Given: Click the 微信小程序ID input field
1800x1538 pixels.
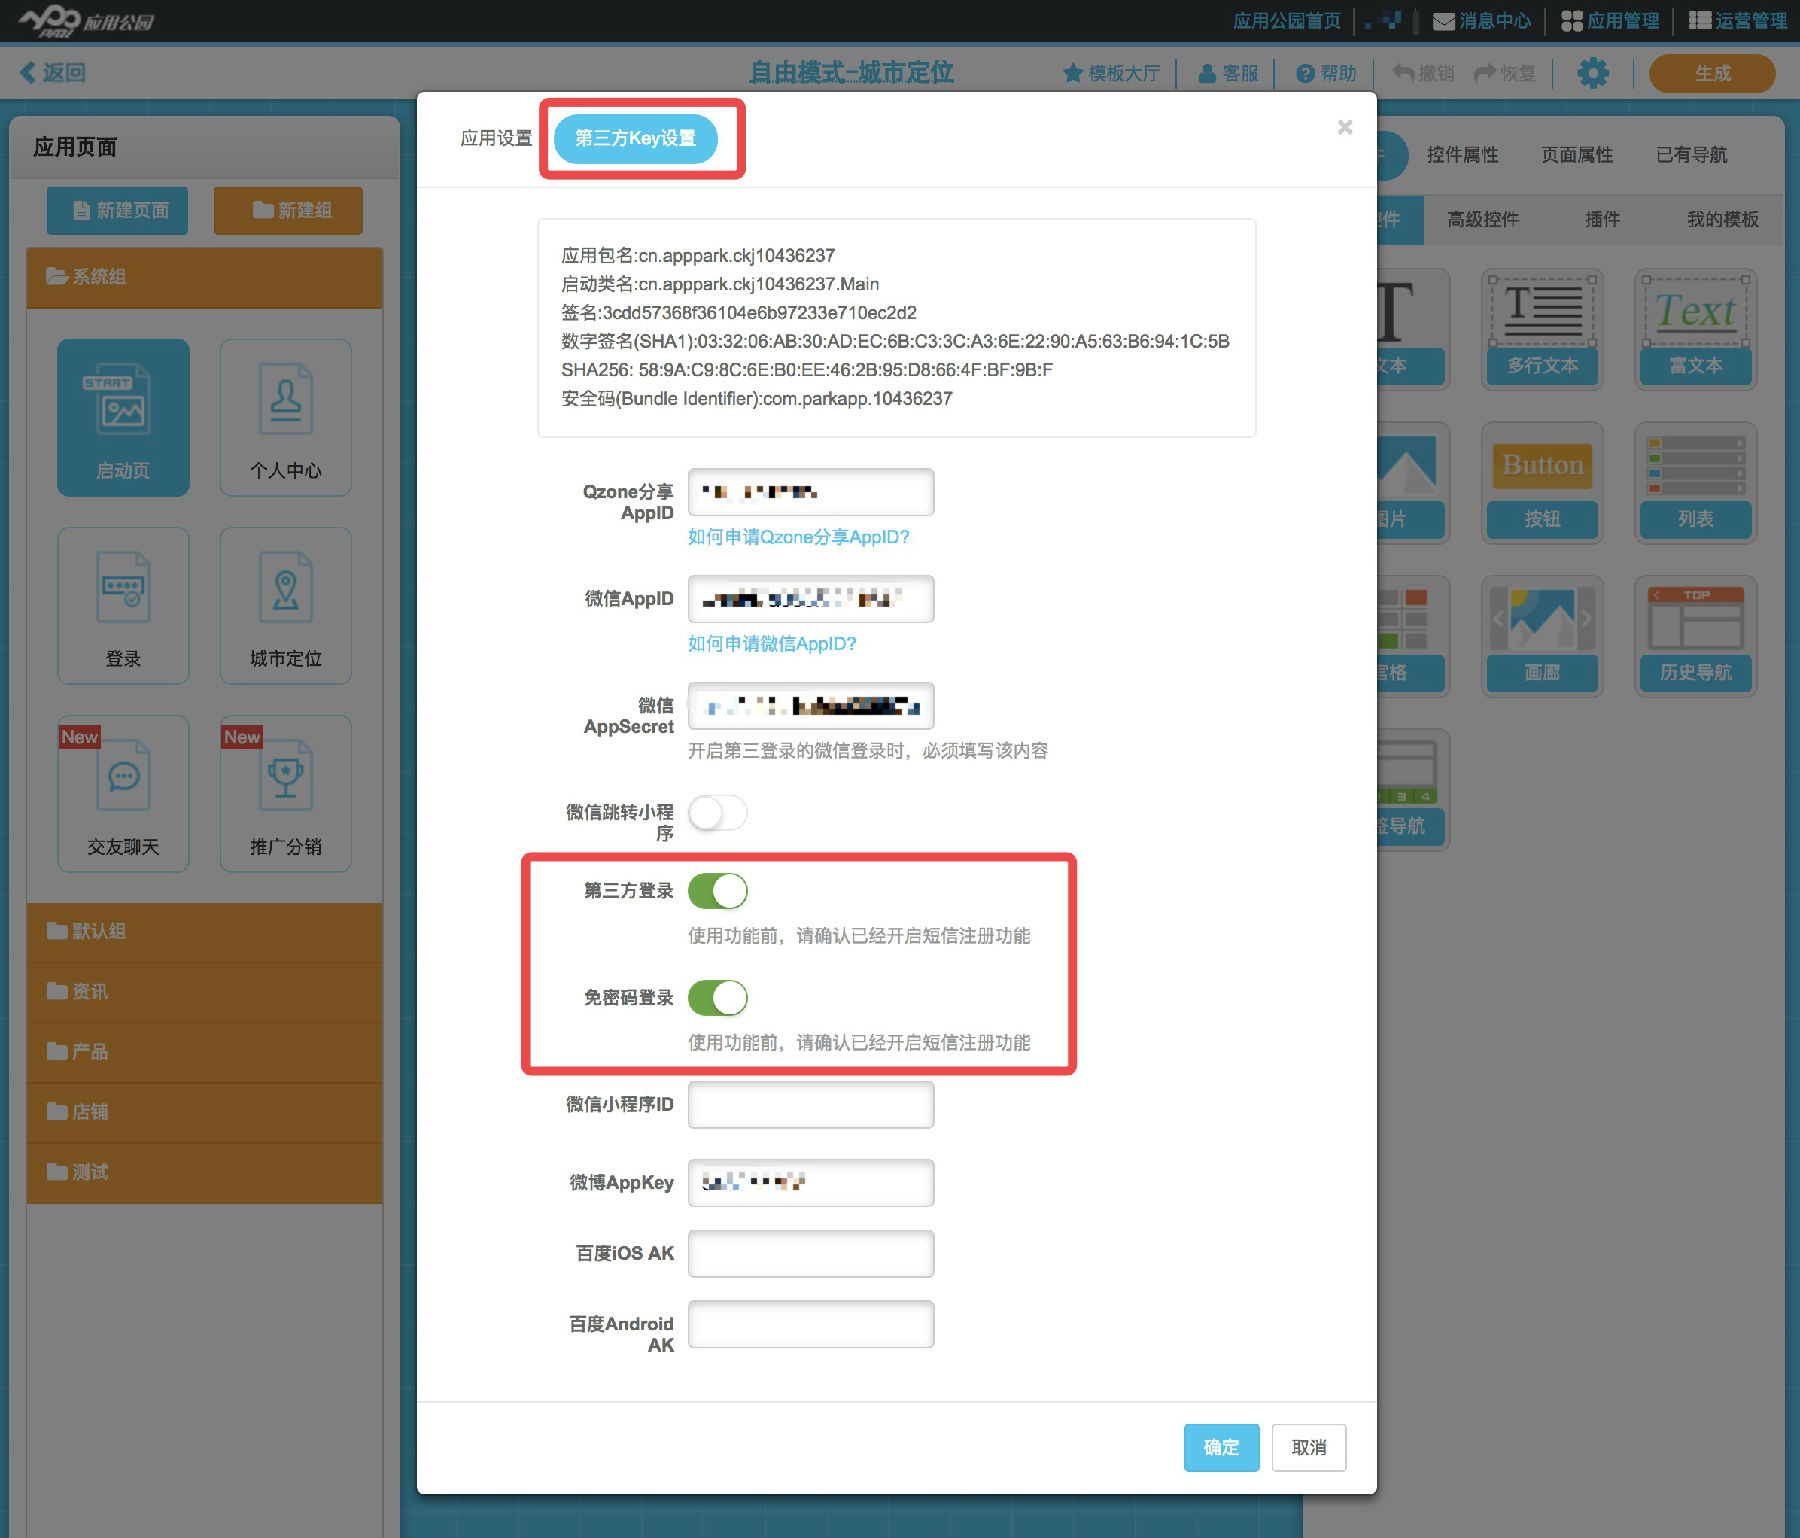Looking at the screenshot, I should point(811,1105).
